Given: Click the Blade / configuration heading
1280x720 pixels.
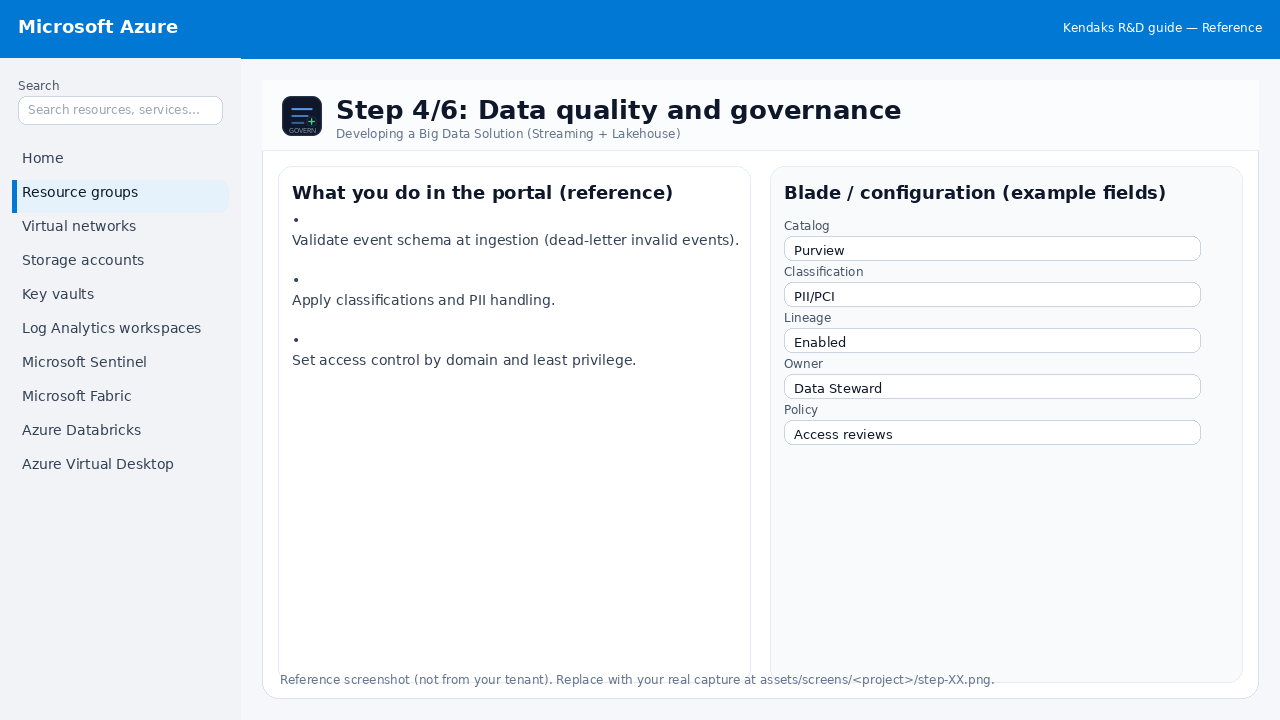Looking at the screenshot, I should [x=975, y=193].
